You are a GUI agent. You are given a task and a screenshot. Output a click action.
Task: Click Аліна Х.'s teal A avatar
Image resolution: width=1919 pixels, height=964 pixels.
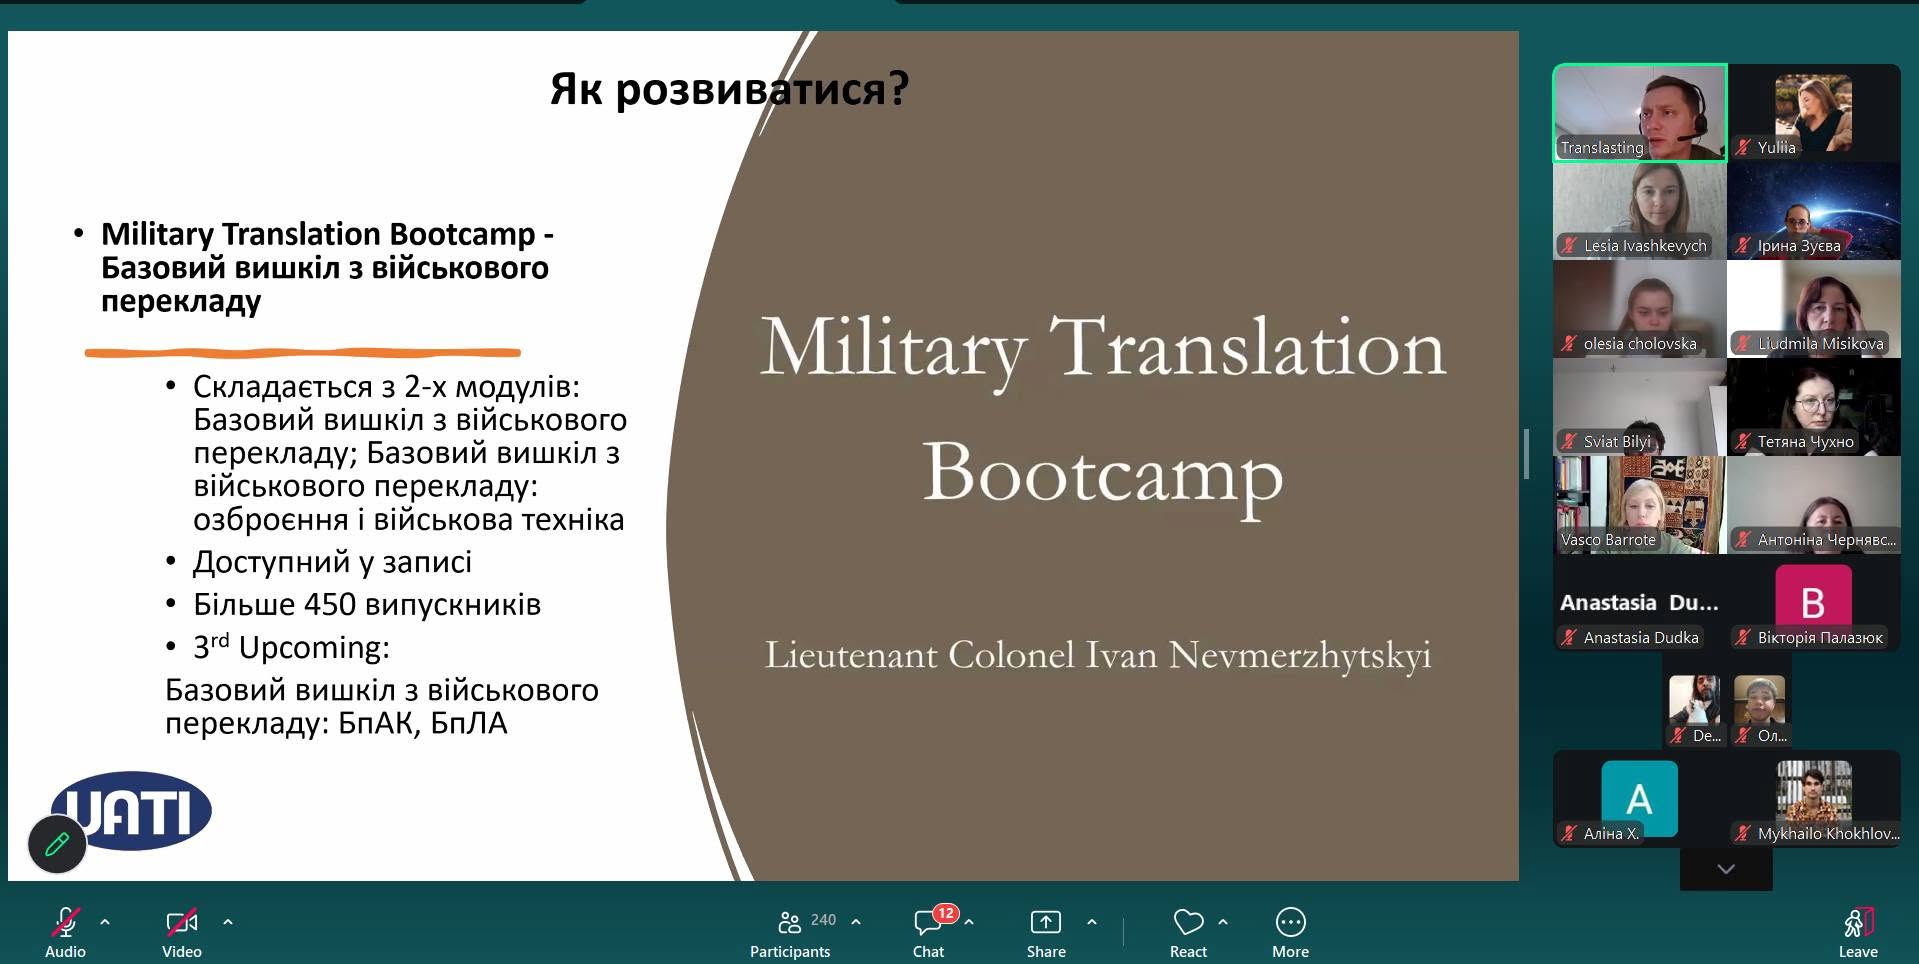point(1639,798)
